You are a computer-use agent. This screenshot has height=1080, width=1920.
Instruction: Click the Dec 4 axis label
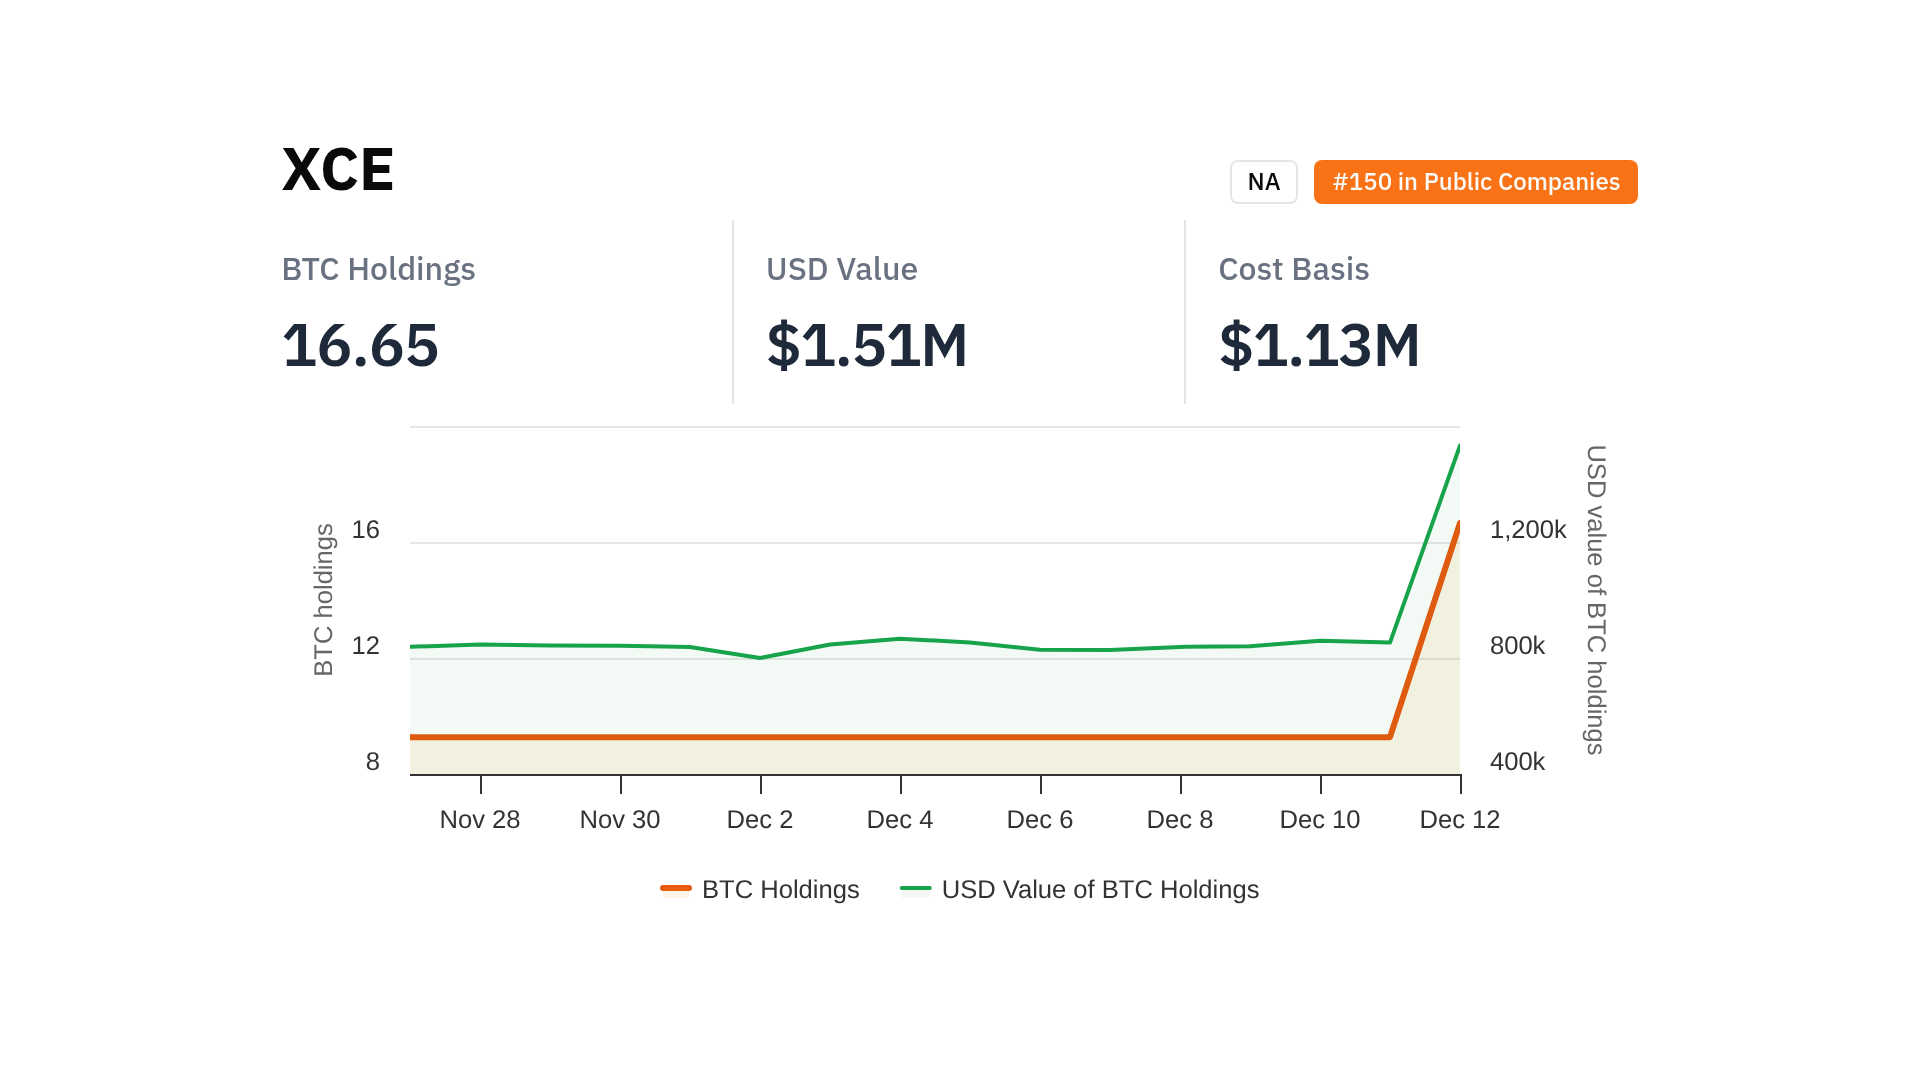(900, 819)
